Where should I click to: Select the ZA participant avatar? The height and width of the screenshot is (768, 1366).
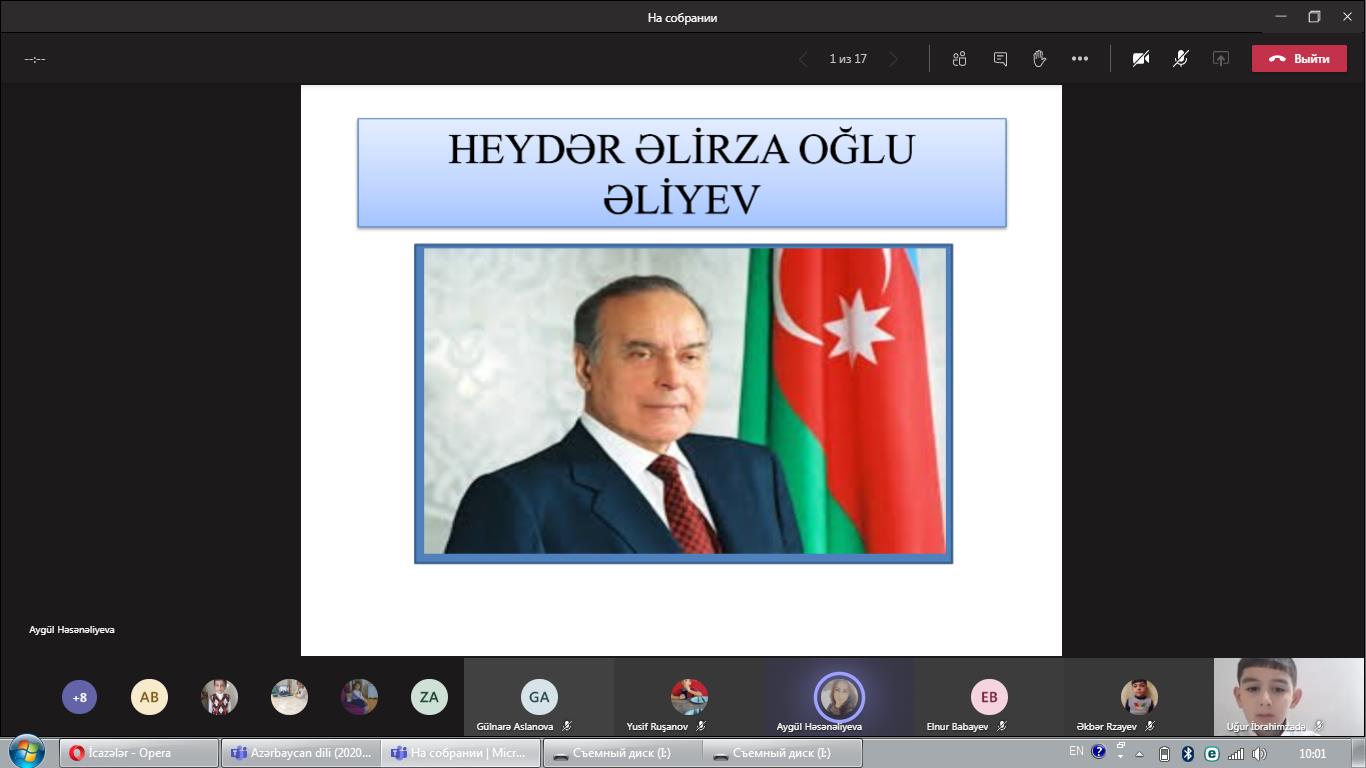(x=429, y=697)
